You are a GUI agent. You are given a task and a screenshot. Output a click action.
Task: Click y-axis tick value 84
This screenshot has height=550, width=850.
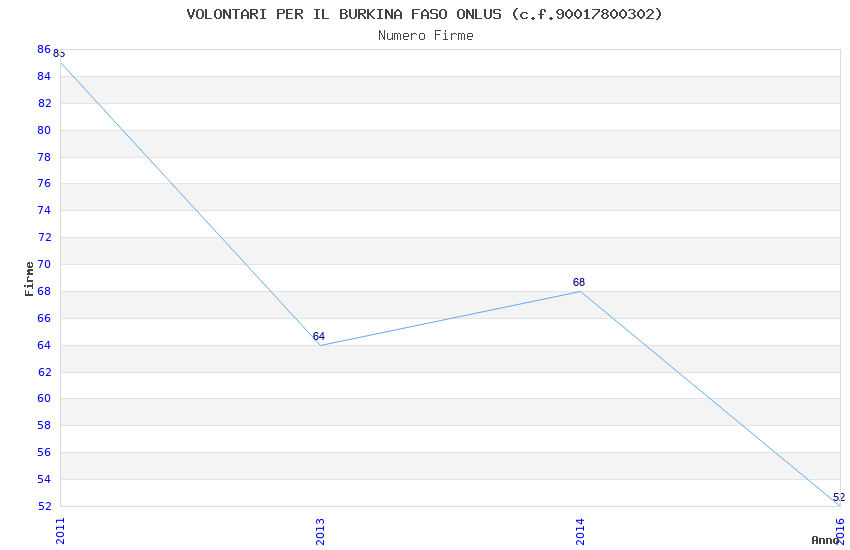point(44,76)
